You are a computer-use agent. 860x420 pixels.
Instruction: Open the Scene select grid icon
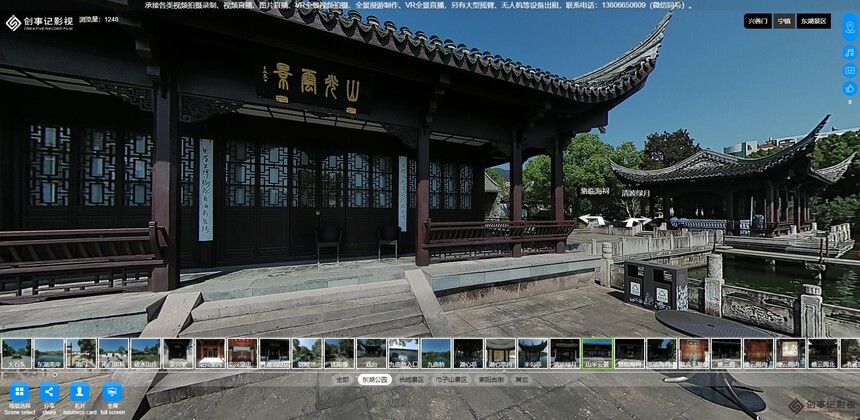(19, 392)
